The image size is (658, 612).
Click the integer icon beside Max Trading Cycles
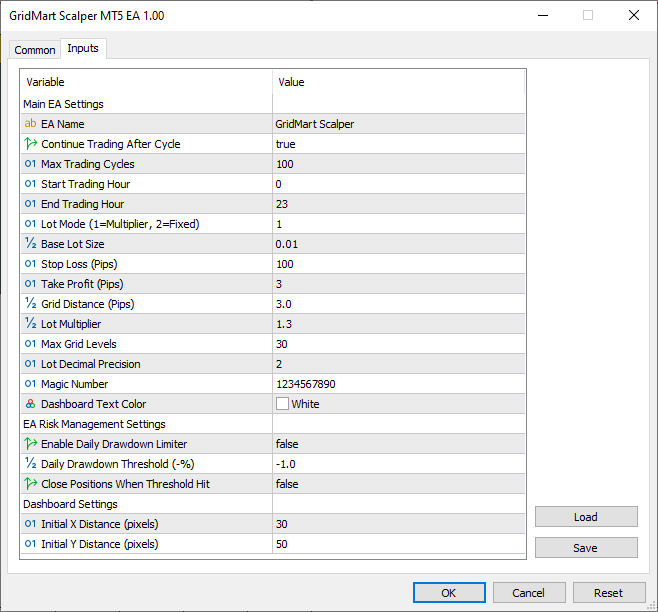pos(30,164)
